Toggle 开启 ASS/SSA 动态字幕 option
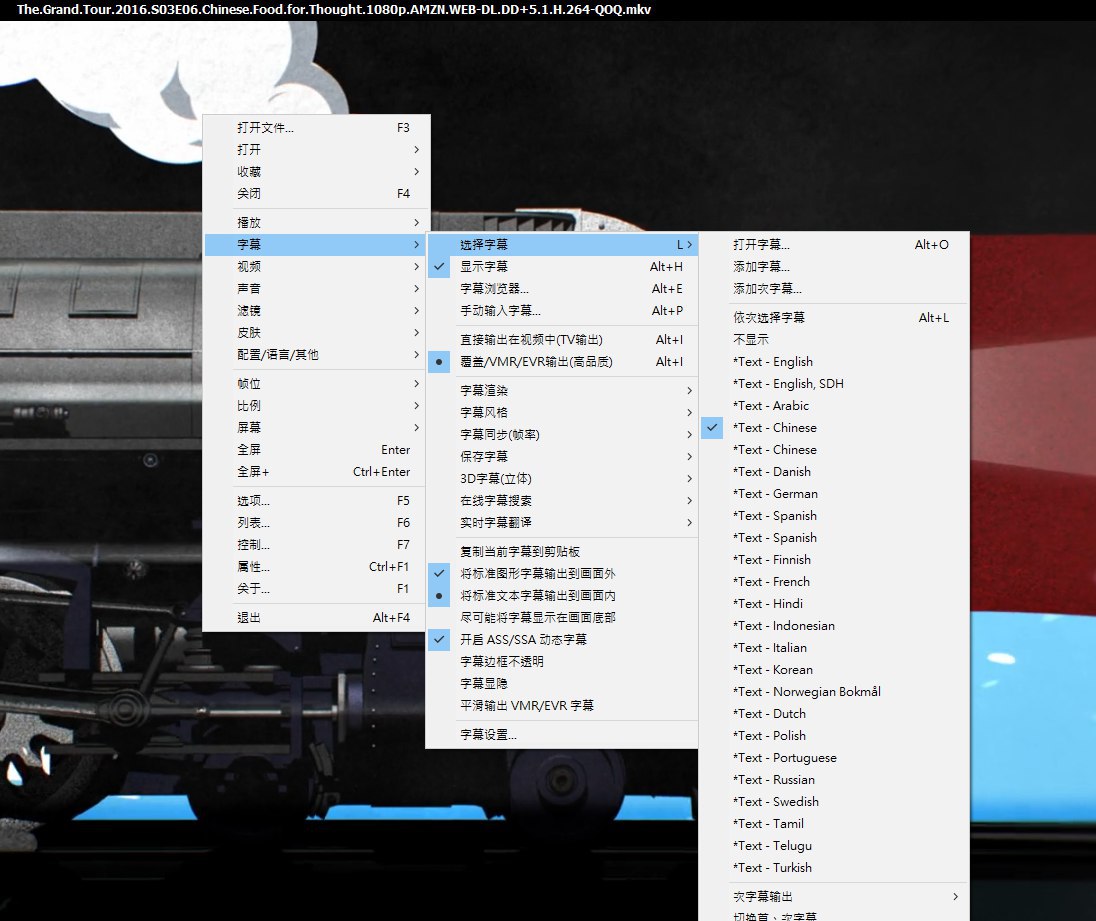Image resolution: width=1096 pixels, height=921 pixels. (x=523, y=640)
